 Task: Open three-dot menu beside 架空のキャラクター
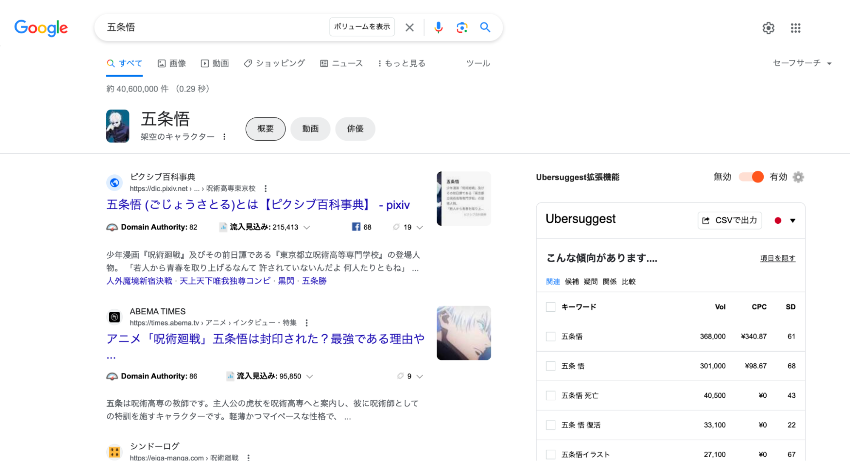[224, 137]
